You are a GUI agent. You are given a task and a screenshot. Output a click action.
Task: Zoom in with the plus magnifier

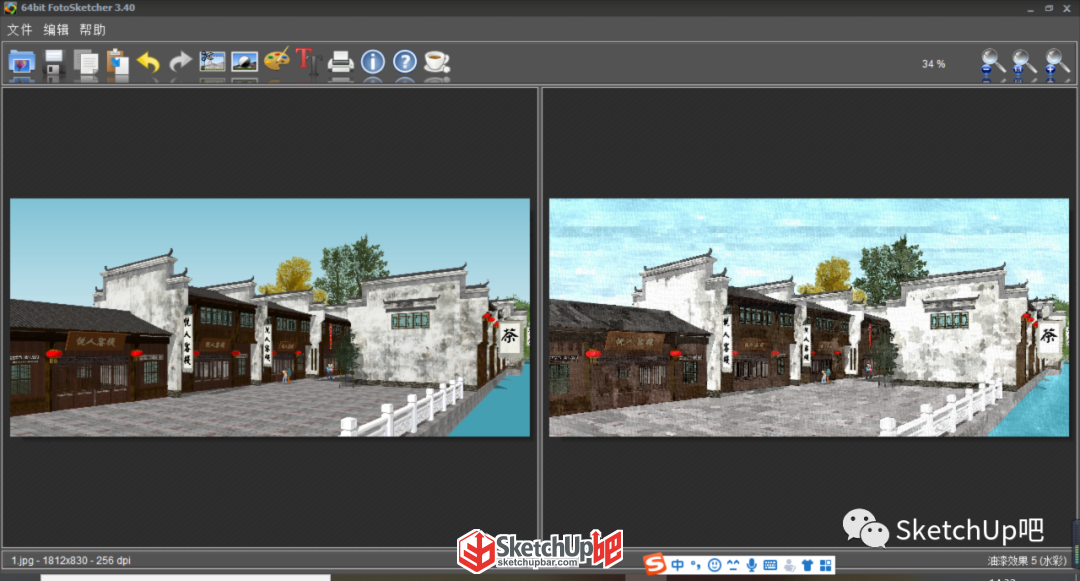[x=1057, y=65]
